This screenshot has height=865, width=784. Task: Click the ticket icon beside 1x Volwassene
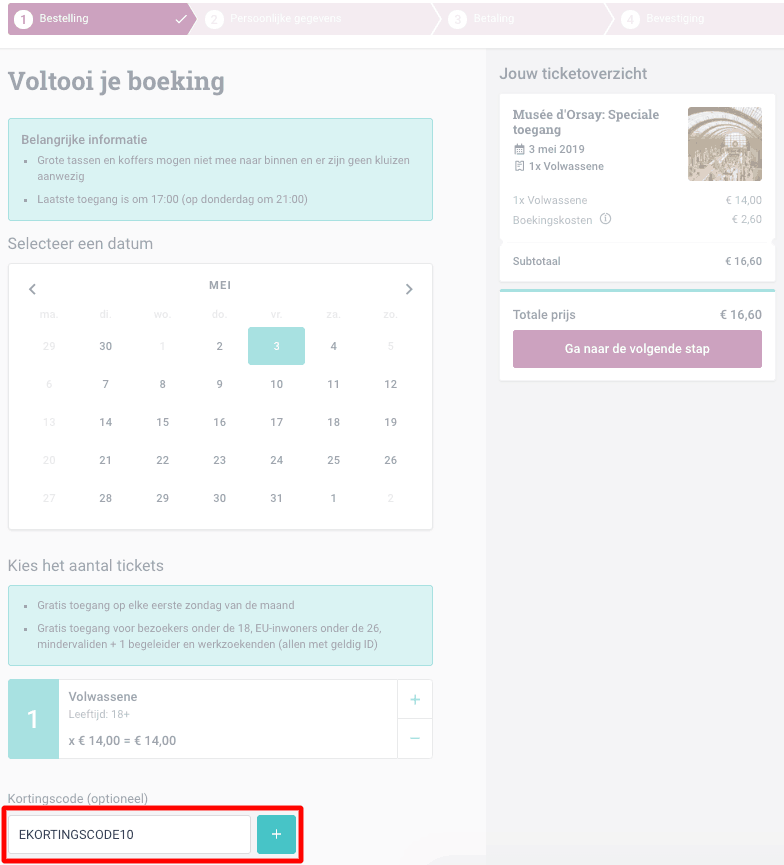[x=519, y=166]
